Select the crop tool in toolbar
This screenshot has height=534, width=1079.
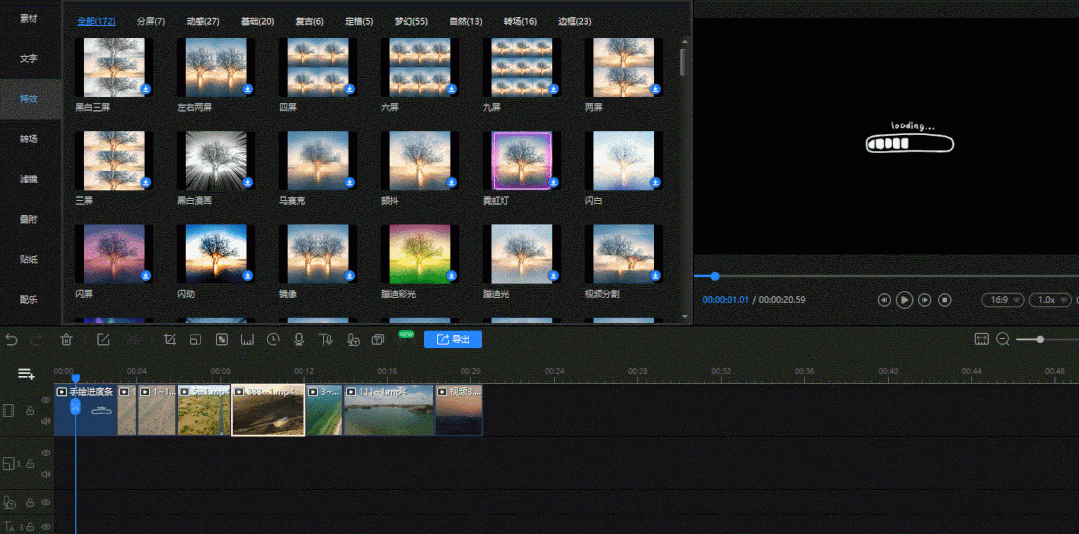pos(171,339)
